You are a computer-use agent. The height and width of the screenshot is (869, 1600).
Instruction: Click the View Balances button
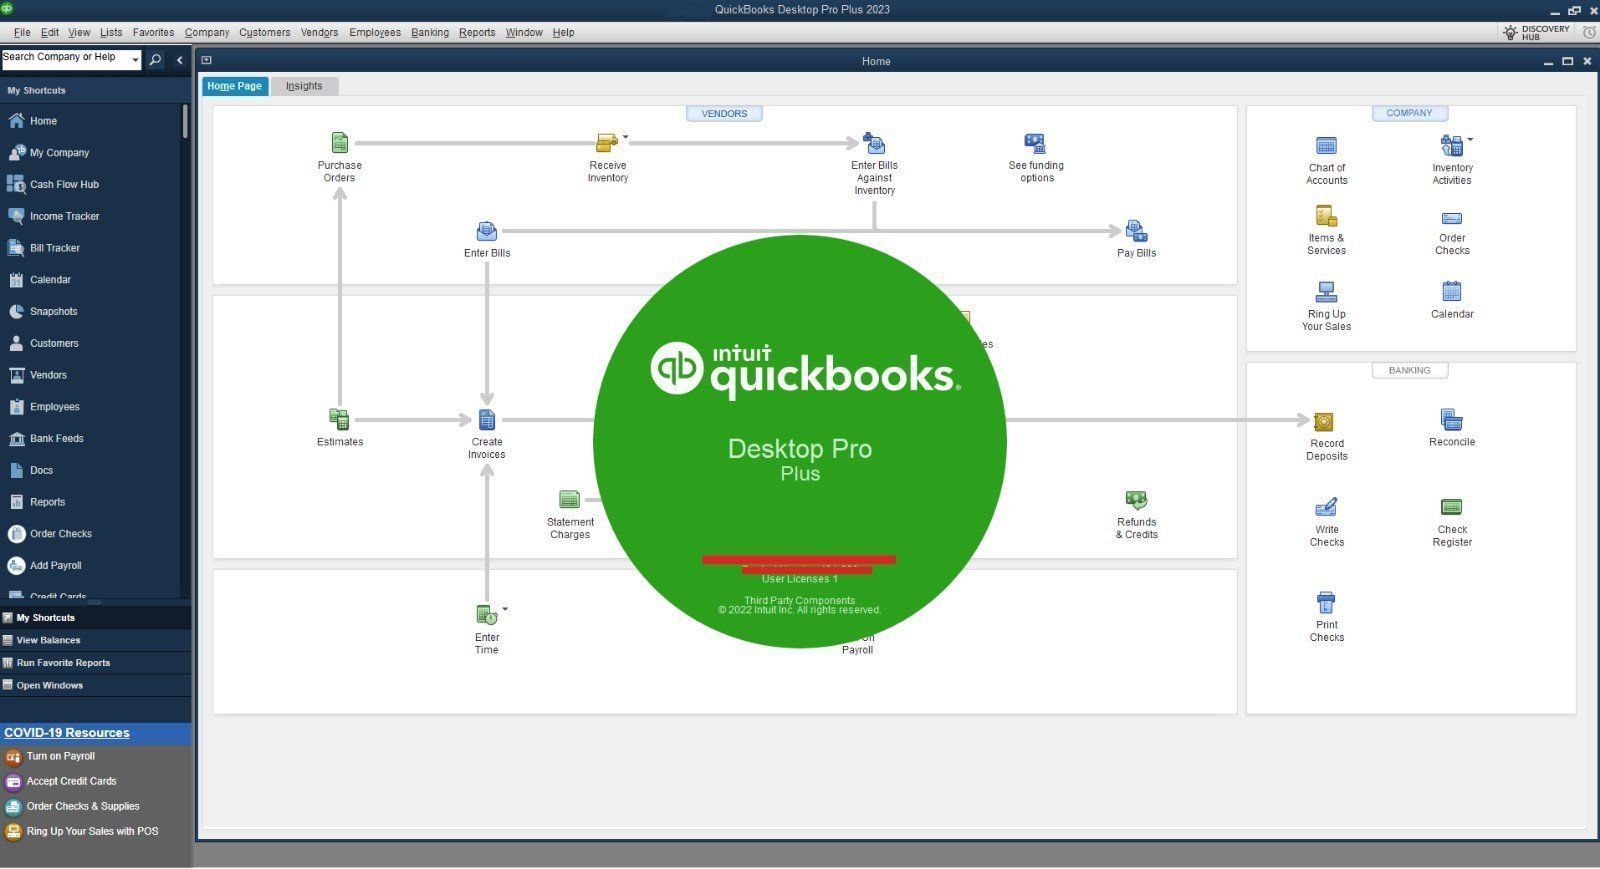pos(95,640)
